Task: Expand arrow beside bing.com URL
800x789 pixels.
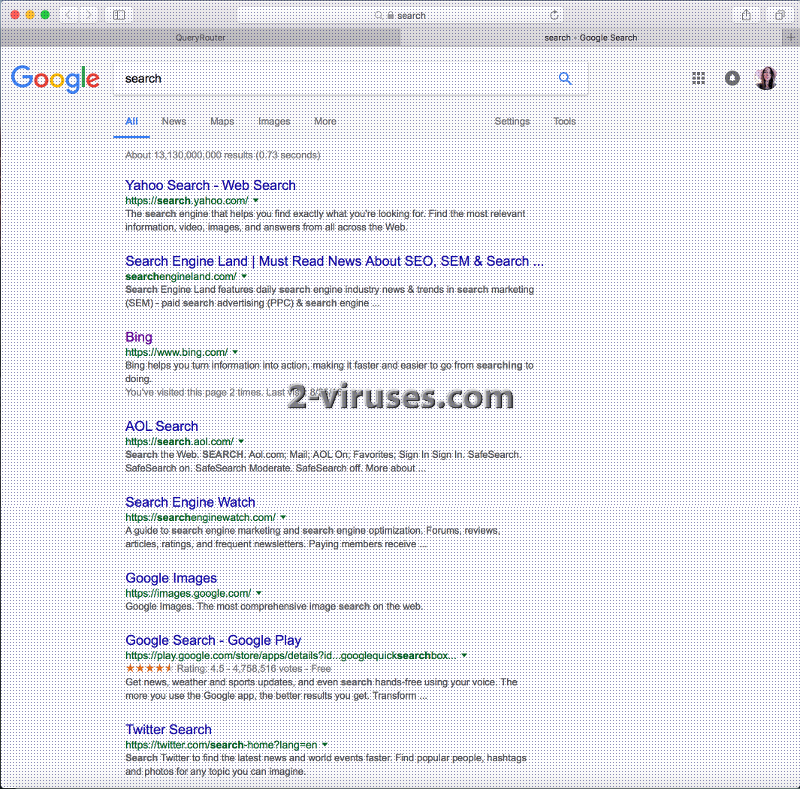Action: [235, 352]
